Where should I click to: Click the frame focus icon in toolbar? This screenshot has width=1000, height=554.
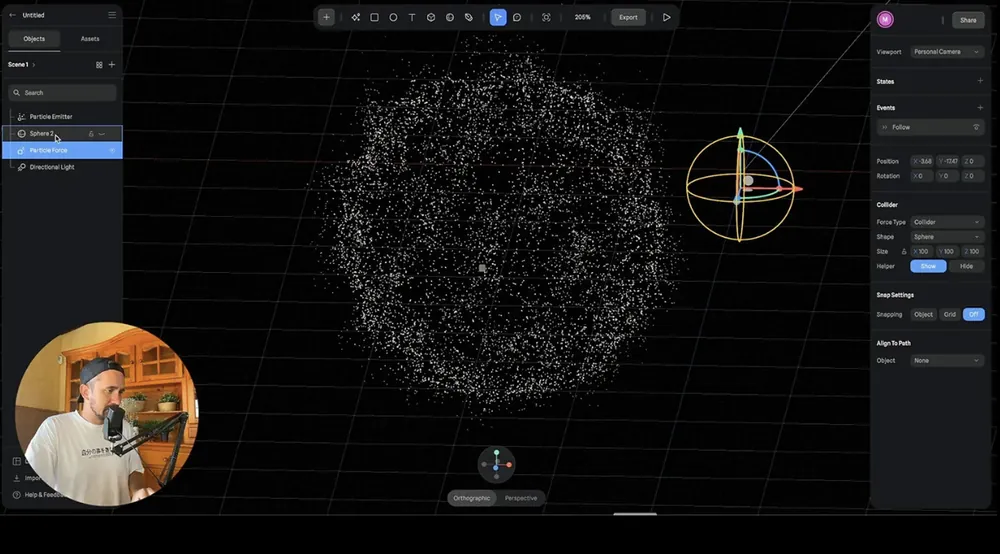546,17
